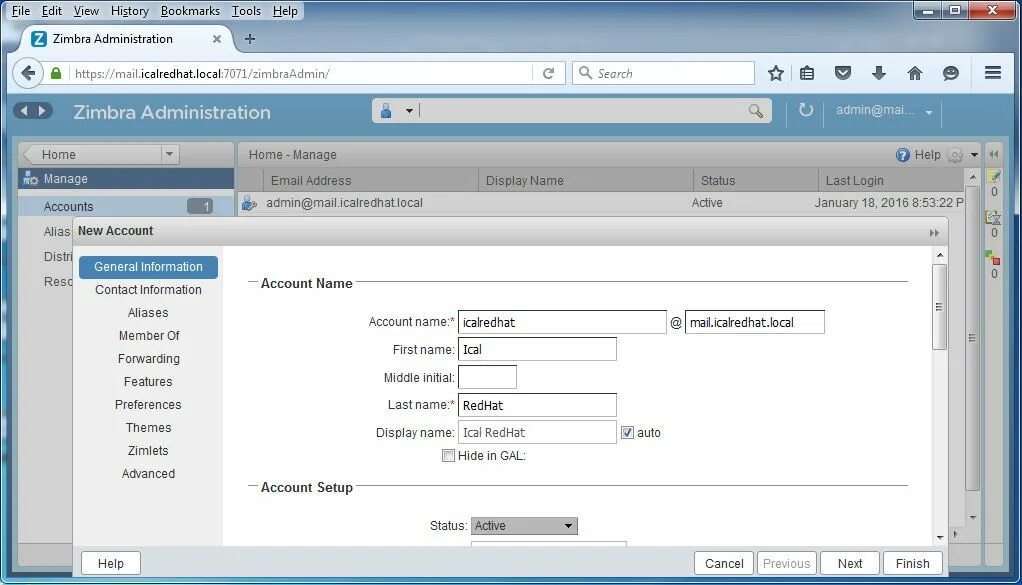
Task: Click the Firefox back arrow button
Action: click(x=28, y=73)
